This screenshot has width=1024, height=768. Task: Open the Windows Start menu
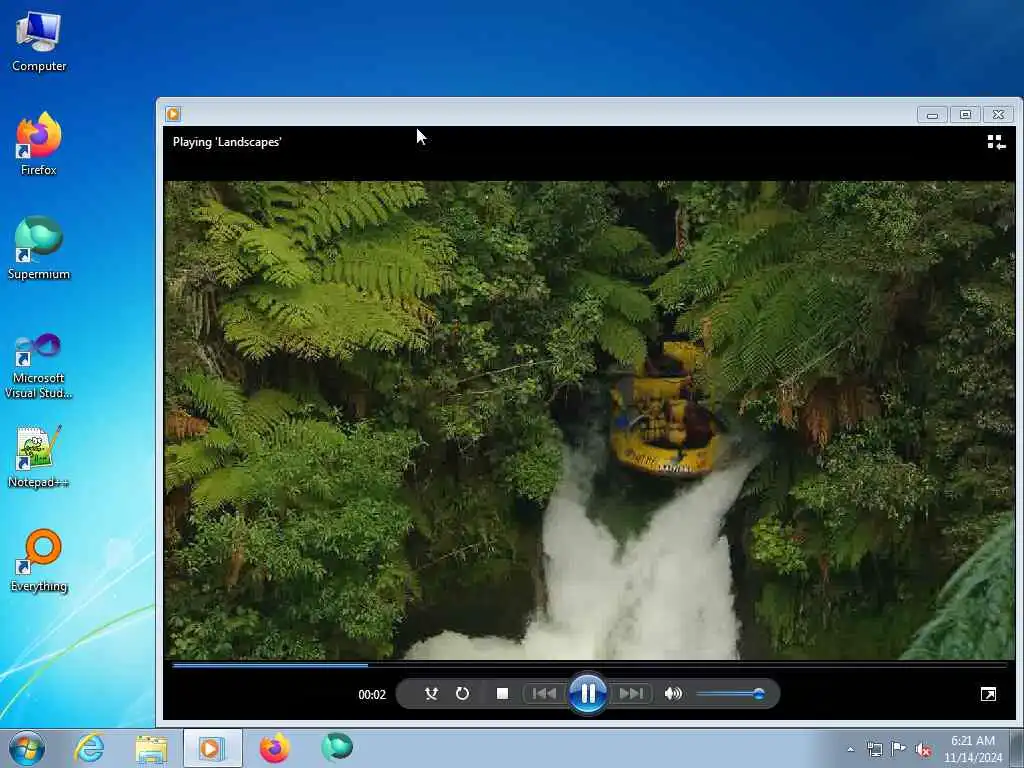(27, 748)
